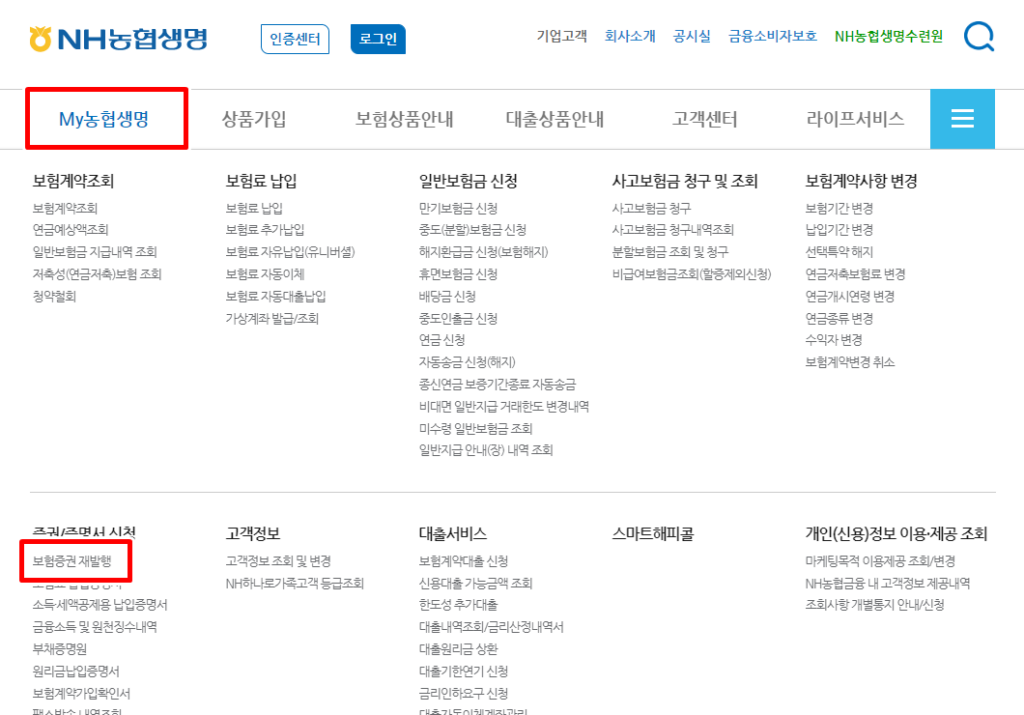Open 분할보험금 조회 및 청구
This screenshot has width=1024, height=715.
[x=670, y=252]
